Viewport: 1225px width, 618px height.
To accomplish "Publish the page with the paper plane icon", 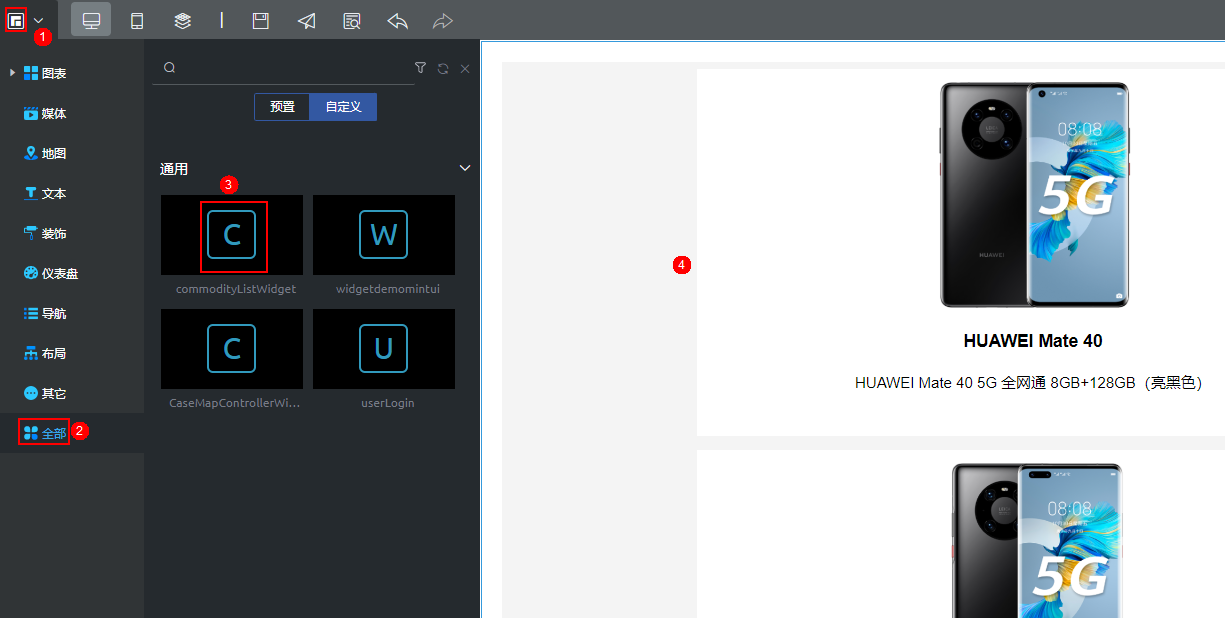I will 307,21.
